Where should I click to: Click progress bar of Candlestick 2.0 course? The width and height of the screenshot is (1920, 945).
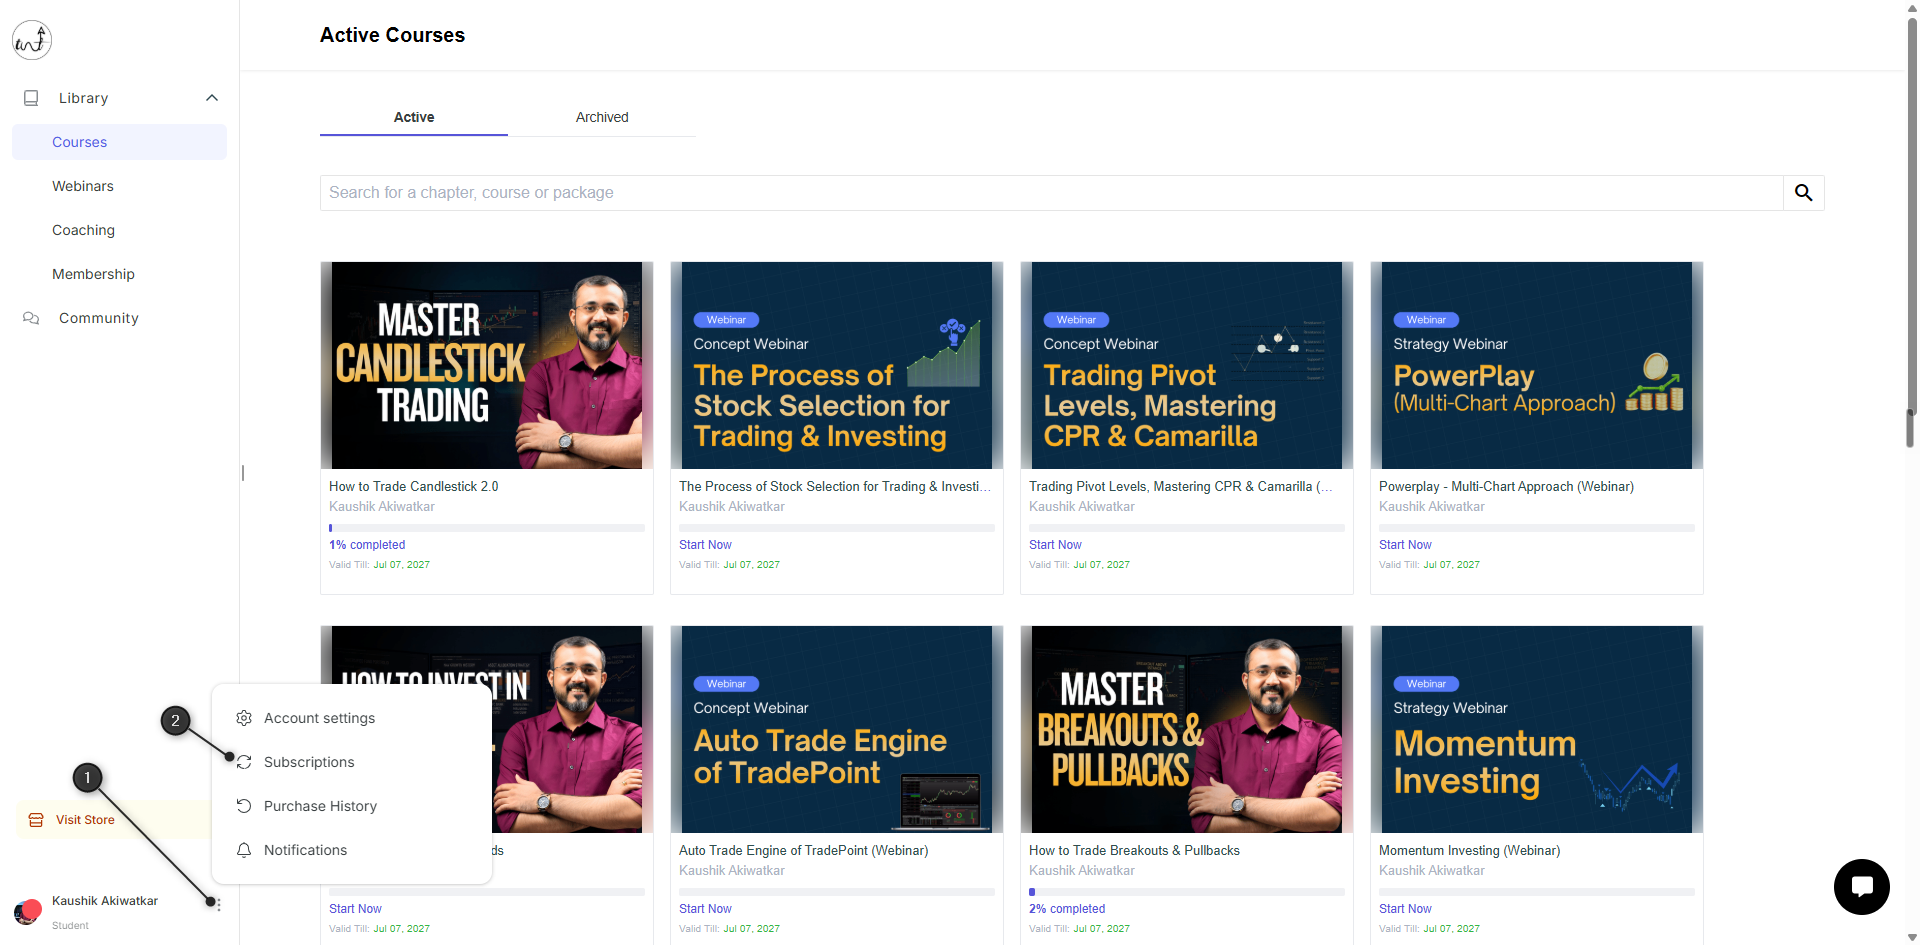(x=487, y=528)
